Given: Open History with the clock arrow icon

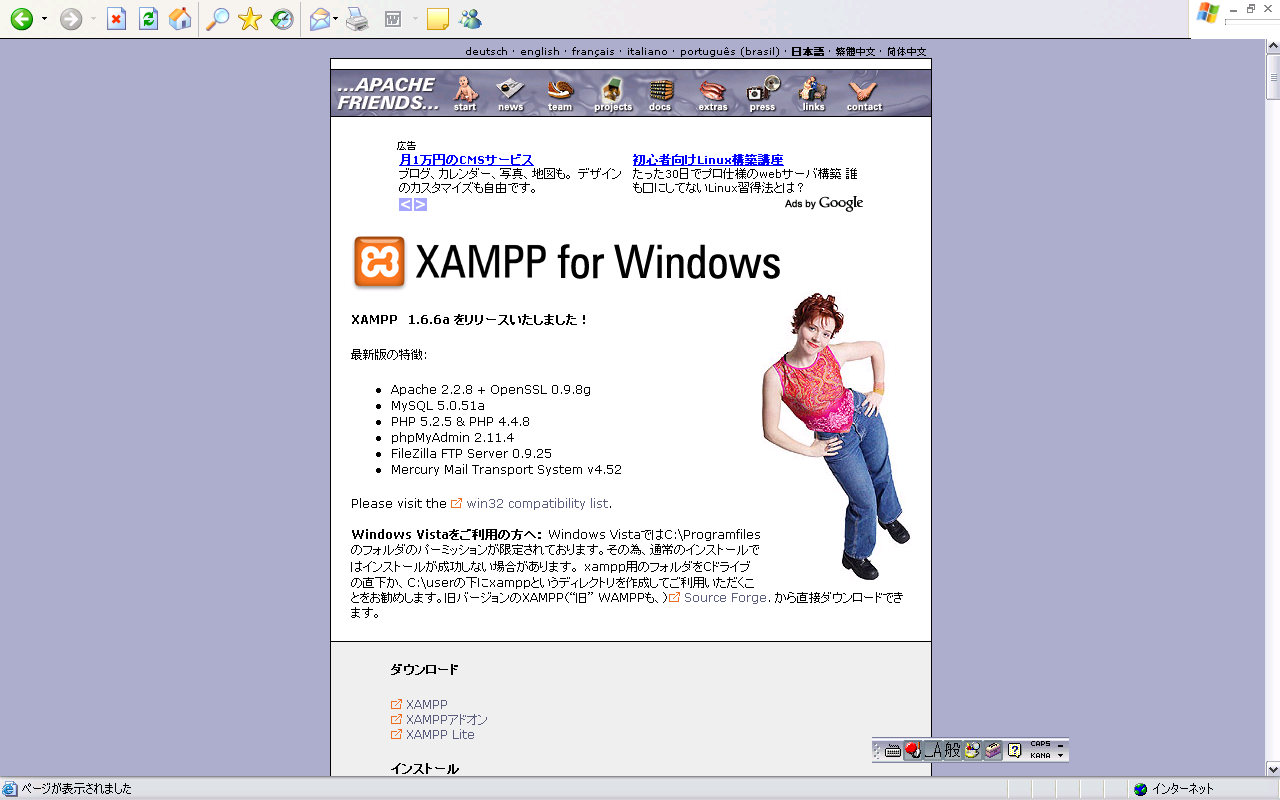Looking at the screenshot, I should point(282,19).
